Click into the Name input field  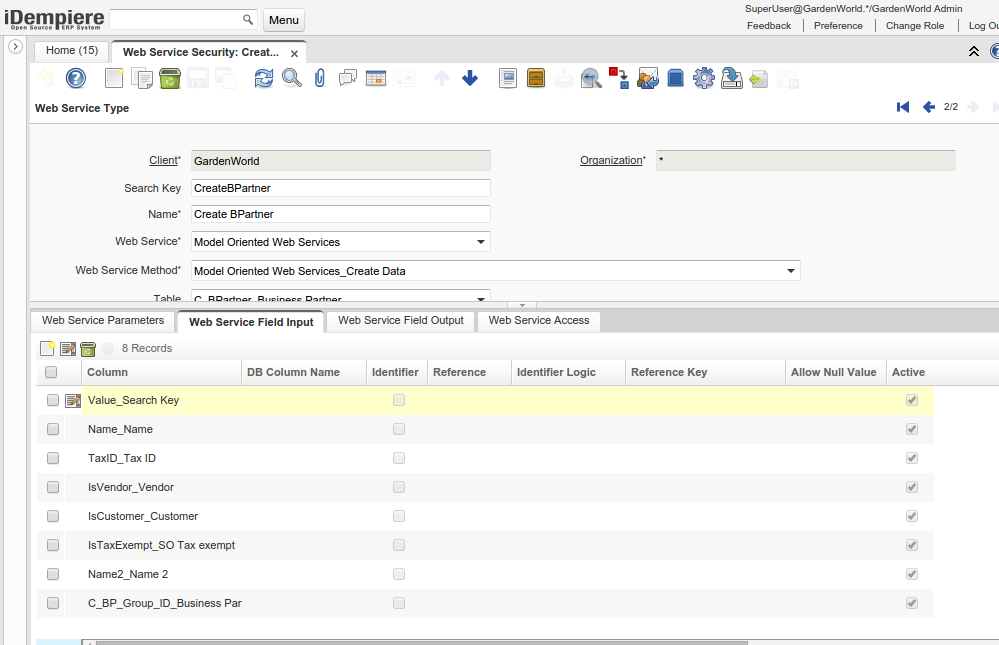[340, 214]
